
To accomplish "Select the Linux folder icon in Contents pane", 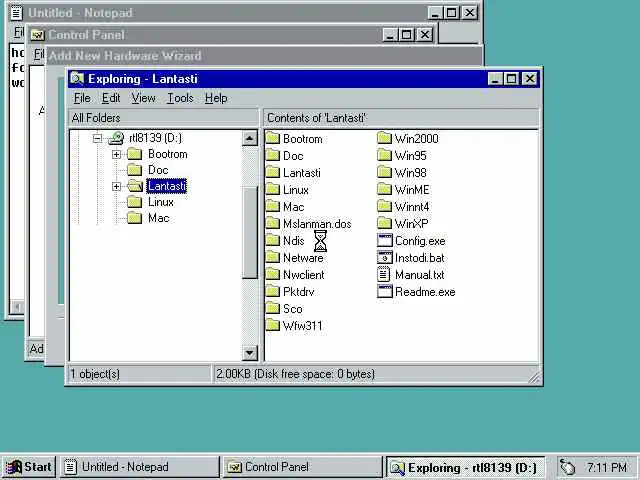I will coord(273,190).
